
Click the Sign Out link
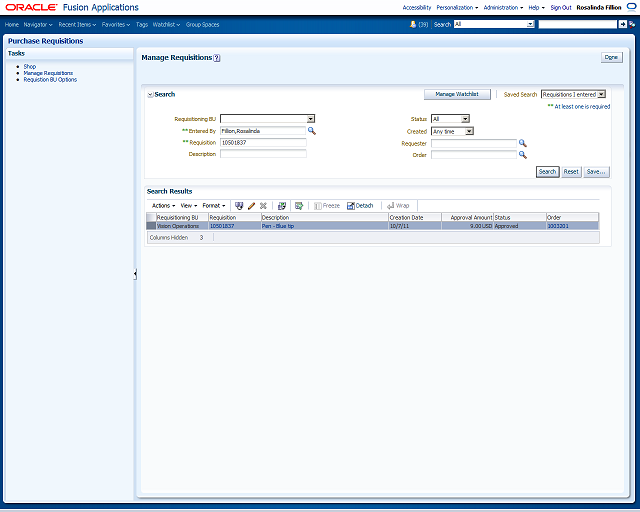coord(561,7)
